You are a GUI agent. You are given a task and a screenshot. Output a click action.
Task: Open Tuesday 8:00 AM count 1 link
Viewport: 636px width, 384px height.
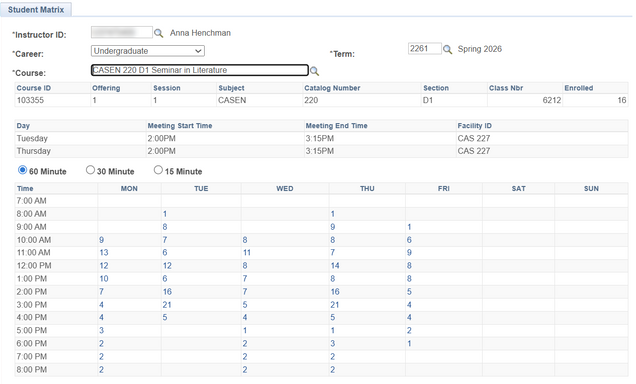[165, 214]
